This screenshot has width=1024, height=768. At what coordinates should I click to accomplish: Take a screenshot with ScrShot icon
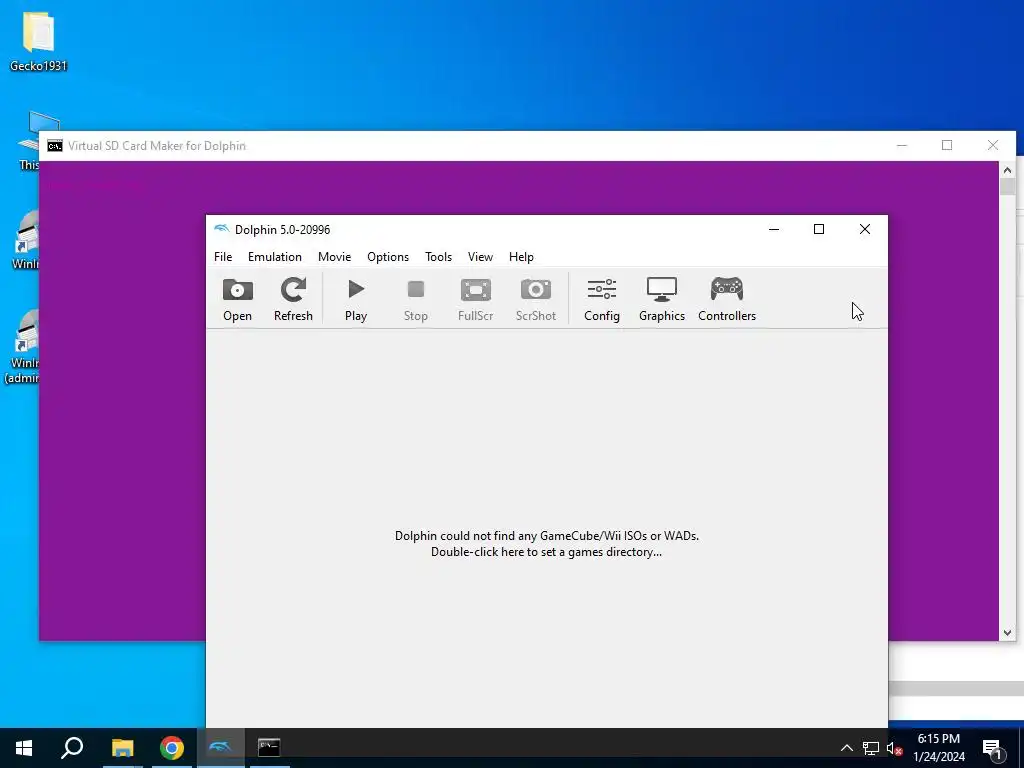pyautogui.click(x=536, y=300)
